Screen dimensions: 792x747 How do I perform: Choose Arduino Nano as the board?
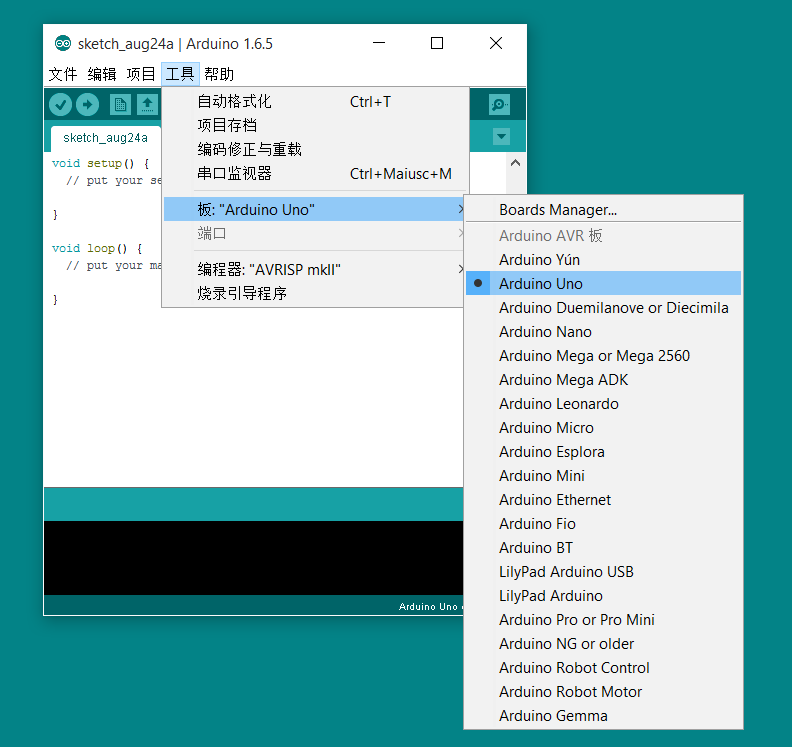545,332
